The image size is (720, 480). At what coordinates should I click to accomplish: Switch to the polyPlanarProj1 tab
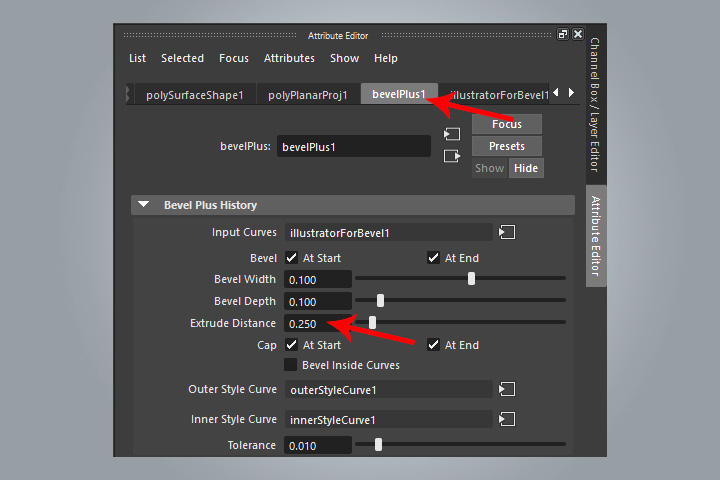(308, 95)
